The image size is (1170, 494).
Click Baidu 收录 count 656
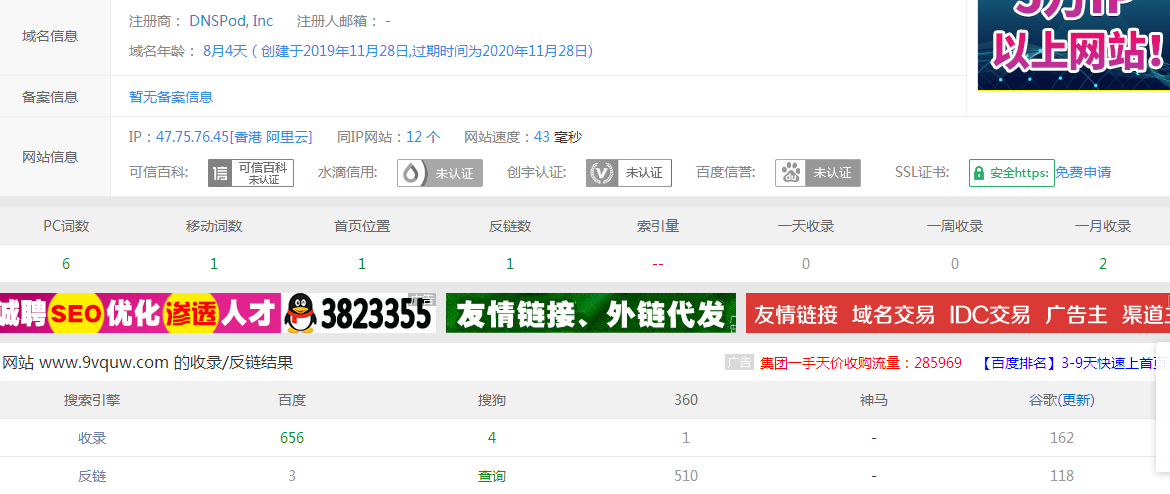[292, 437]
